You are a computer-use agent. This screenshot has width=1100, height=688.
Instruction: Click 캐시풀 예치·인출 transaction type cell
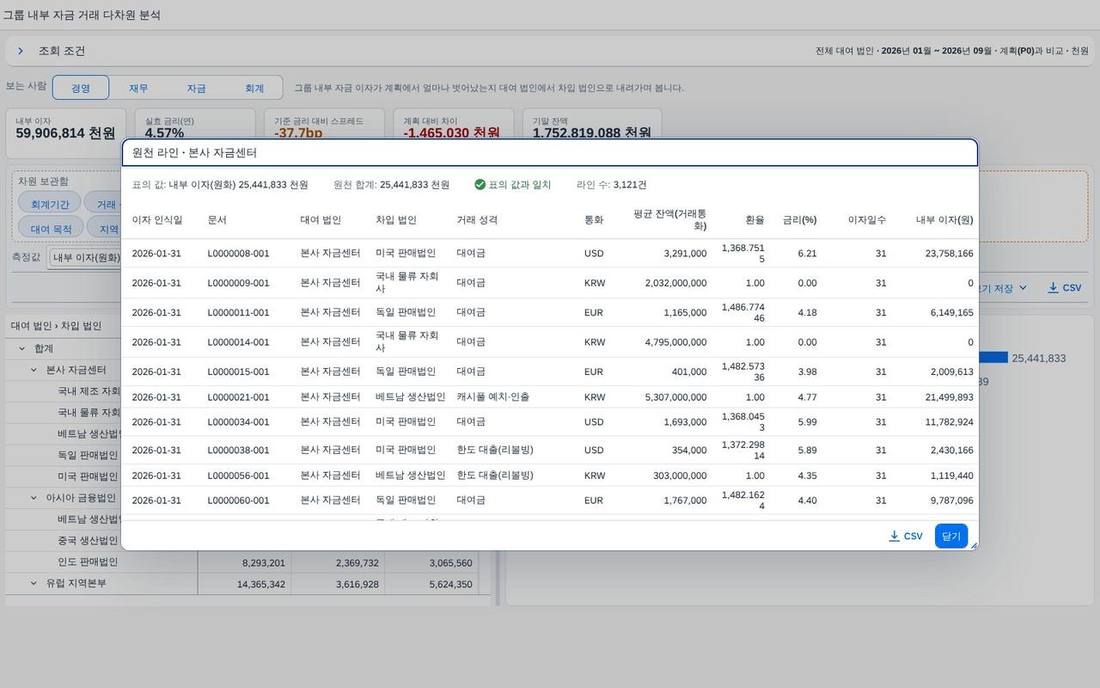pos(492,397)
